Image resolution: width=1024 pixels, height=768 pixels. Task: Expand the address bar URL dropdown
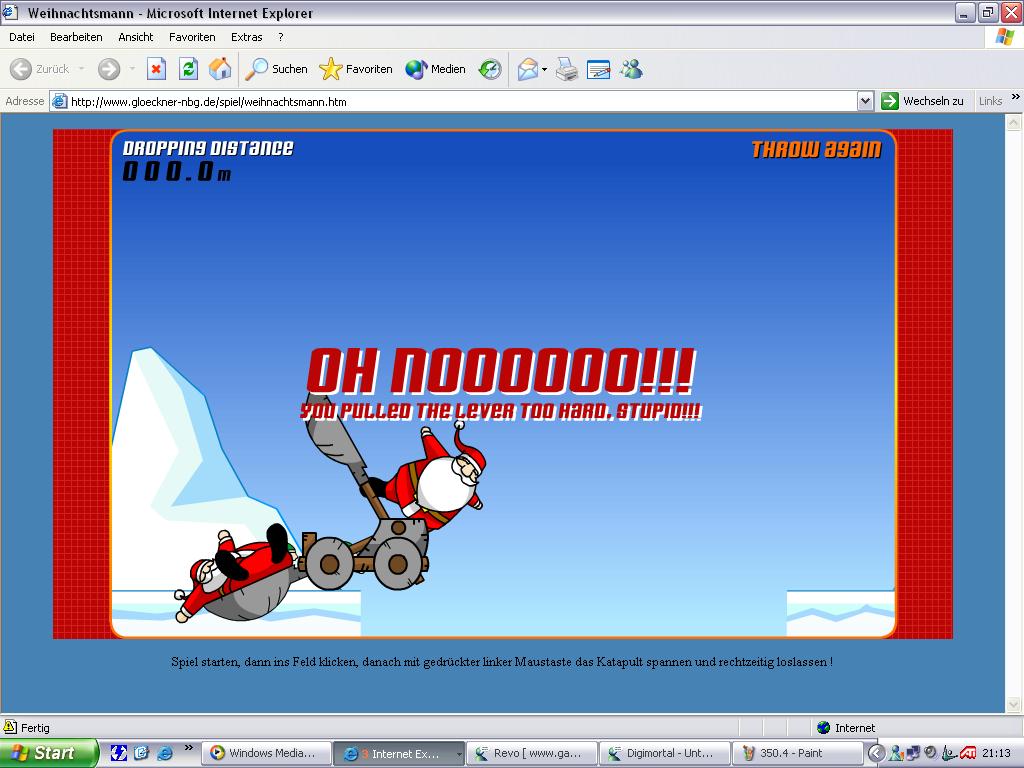(865, 101)
